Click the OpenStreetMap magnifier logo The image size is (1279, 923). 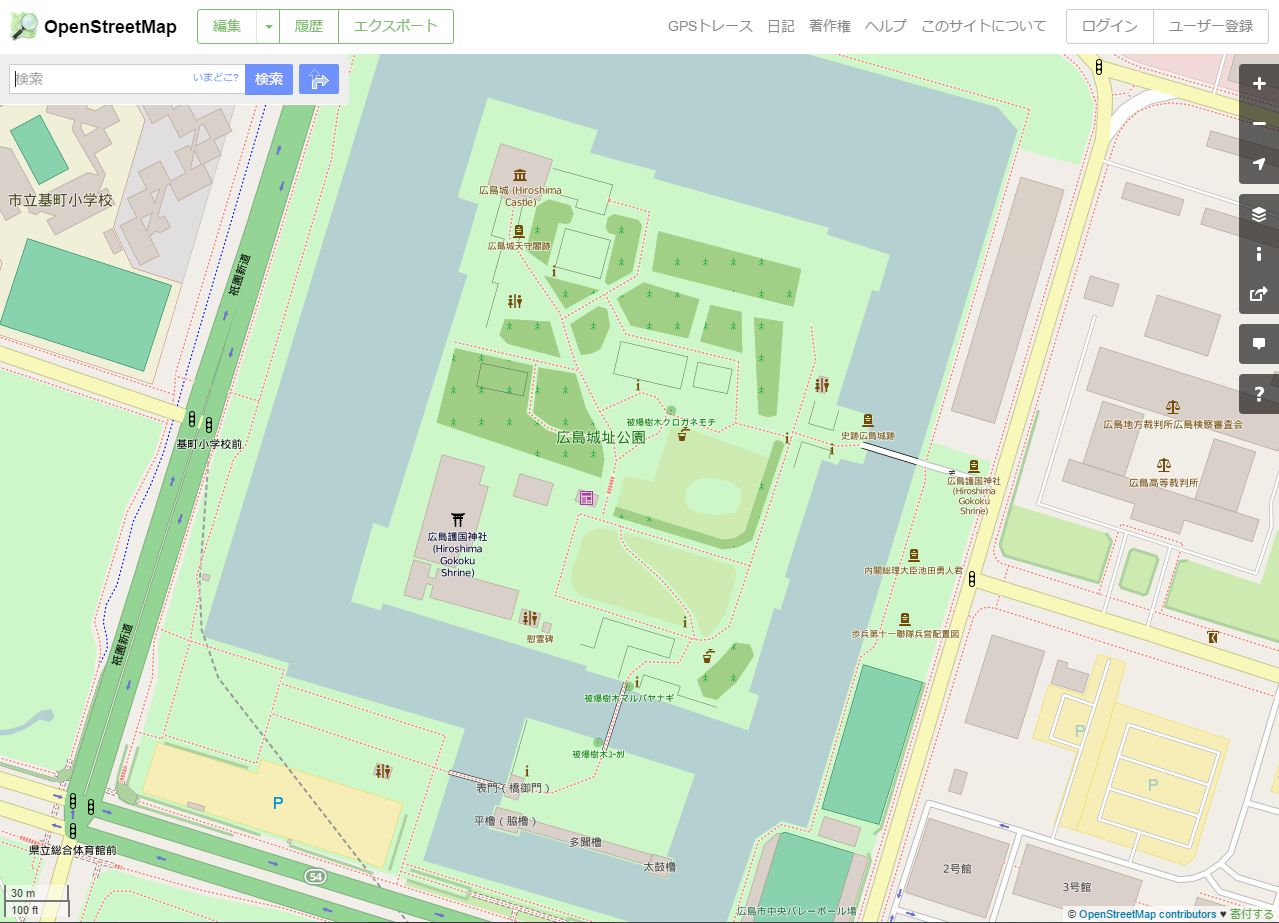point(24,26)
